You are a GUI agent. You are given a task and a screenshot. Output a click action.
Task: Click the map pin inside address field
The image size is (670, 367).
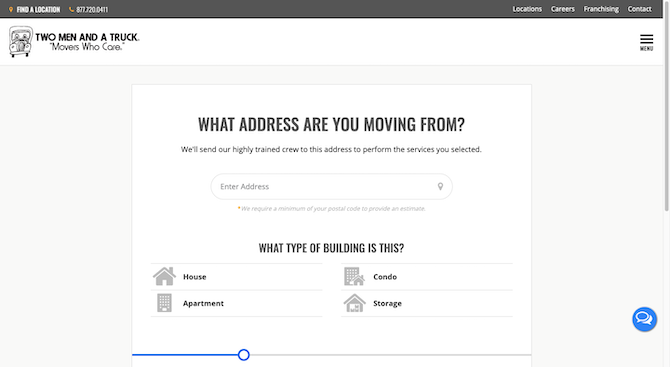pyautogui.click(x=440, y=186)
